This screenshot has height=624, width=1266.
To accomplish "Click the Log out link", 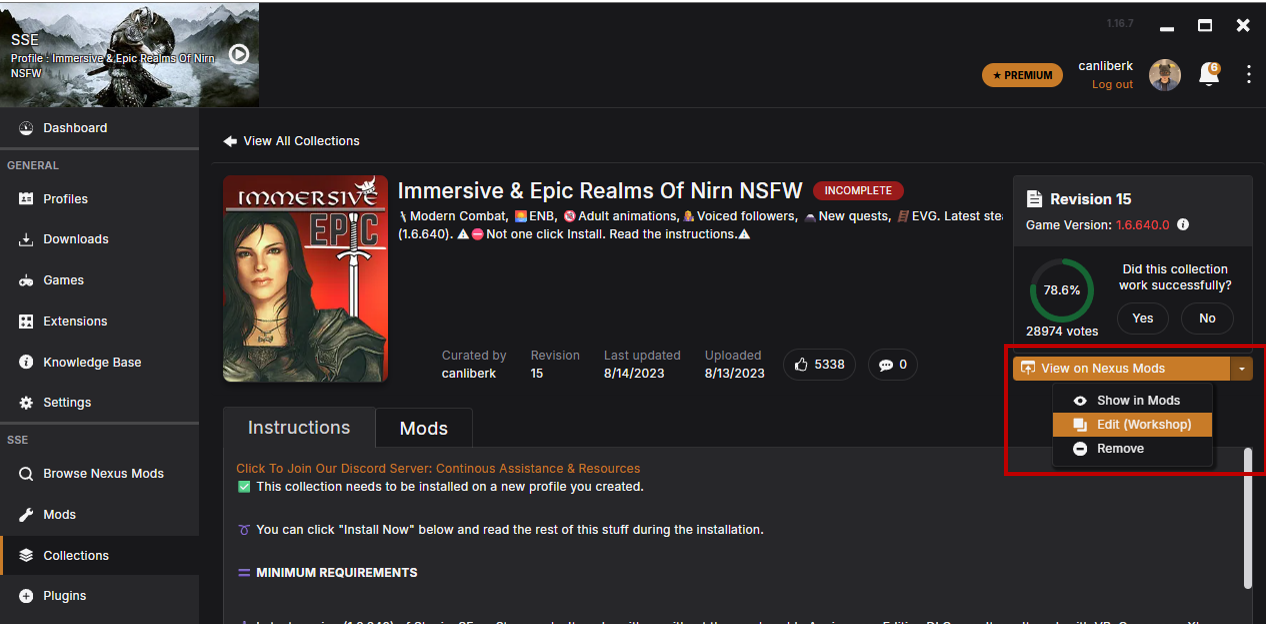I will coord(1112,85).
